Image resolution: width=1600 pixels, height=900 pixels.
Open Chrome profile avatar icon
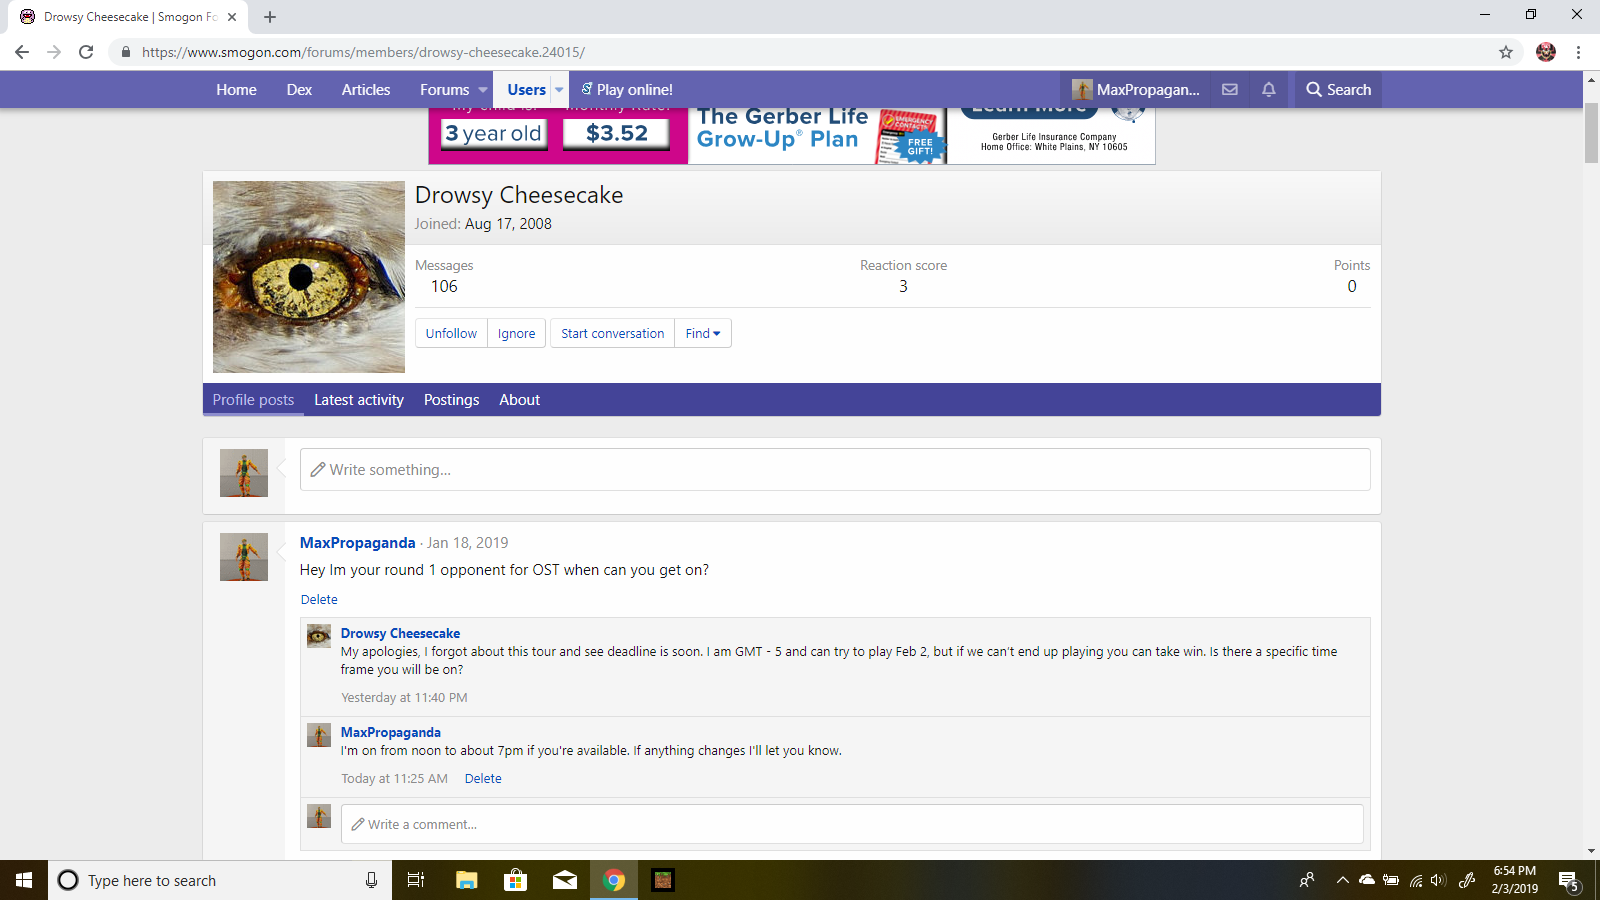[x=1546, y=52]
